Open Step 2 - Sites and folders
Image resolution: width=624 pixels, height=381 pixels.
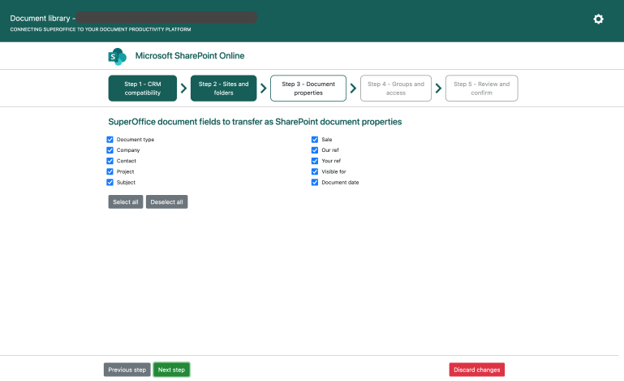point(224,88)
